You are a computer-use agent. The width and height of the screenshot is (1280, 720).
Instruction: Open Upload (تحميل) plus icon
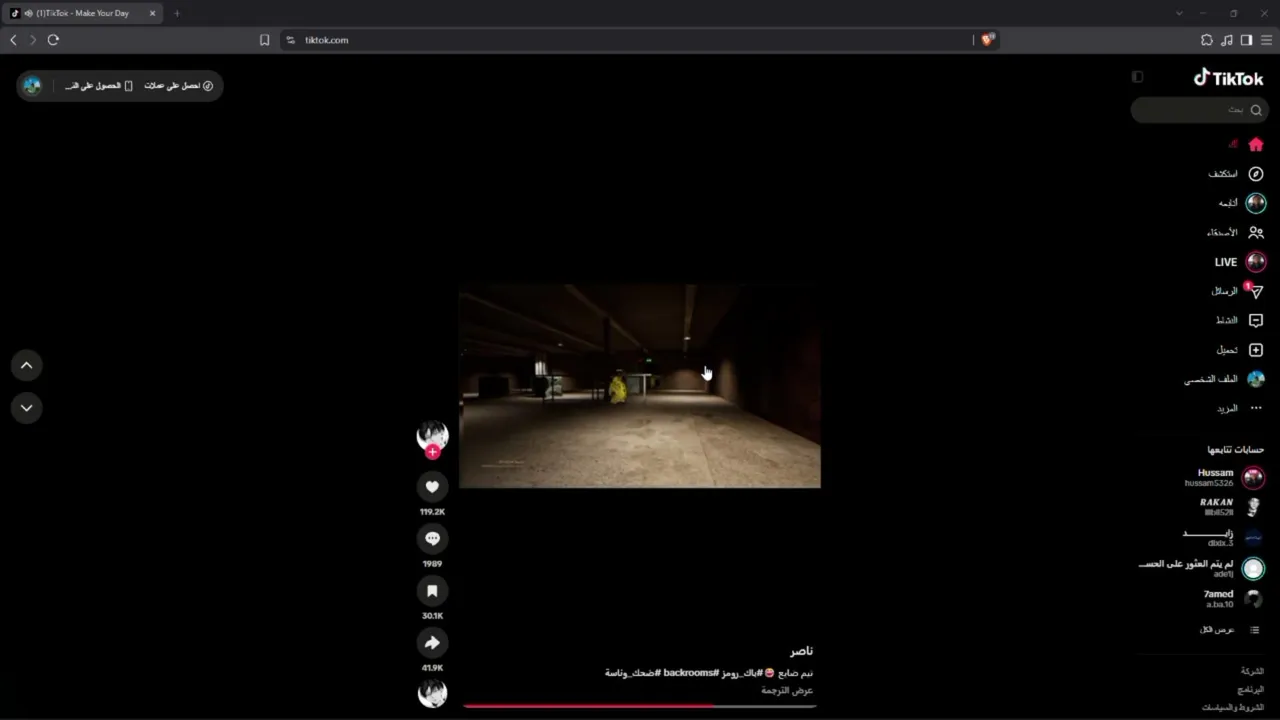tap(1256, 350)
